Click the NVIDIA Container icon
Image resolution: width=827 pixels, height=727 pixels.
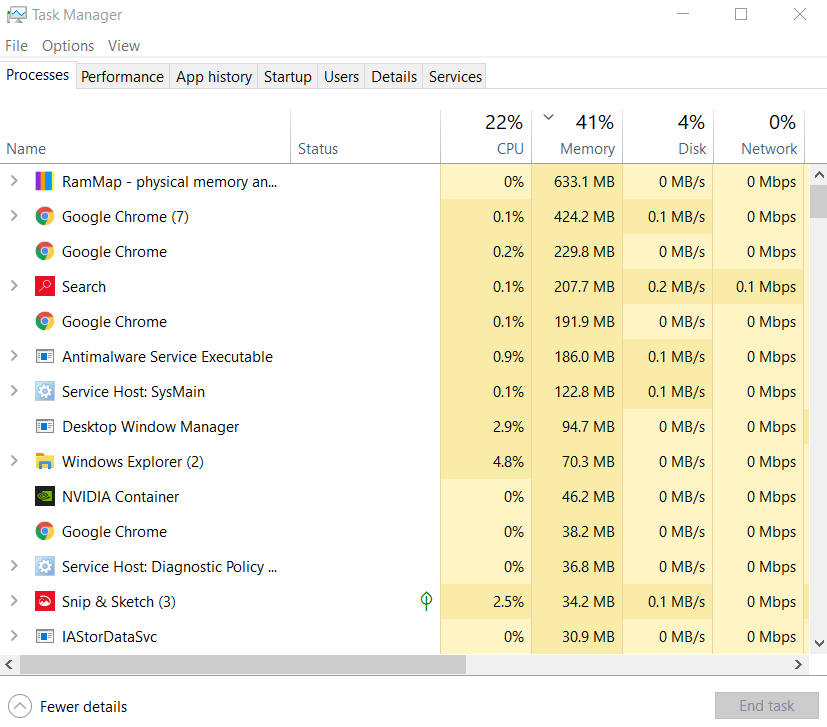[x=44, y=496]
